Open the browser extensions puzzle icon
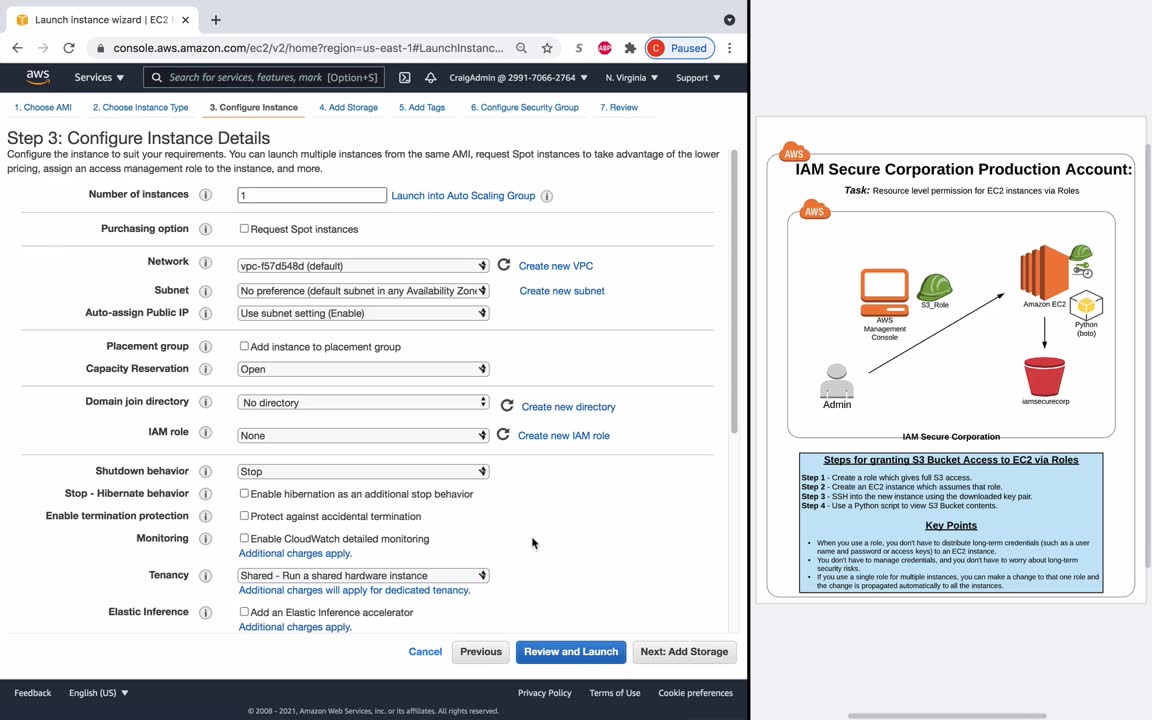 (x=630, y=48)
